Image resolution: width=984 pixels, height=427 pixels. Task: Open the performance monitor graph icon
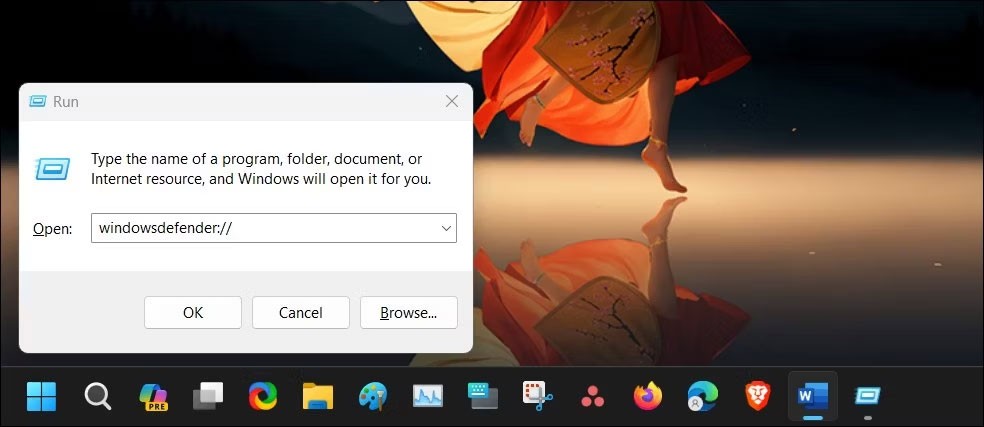tap(427, 397)
